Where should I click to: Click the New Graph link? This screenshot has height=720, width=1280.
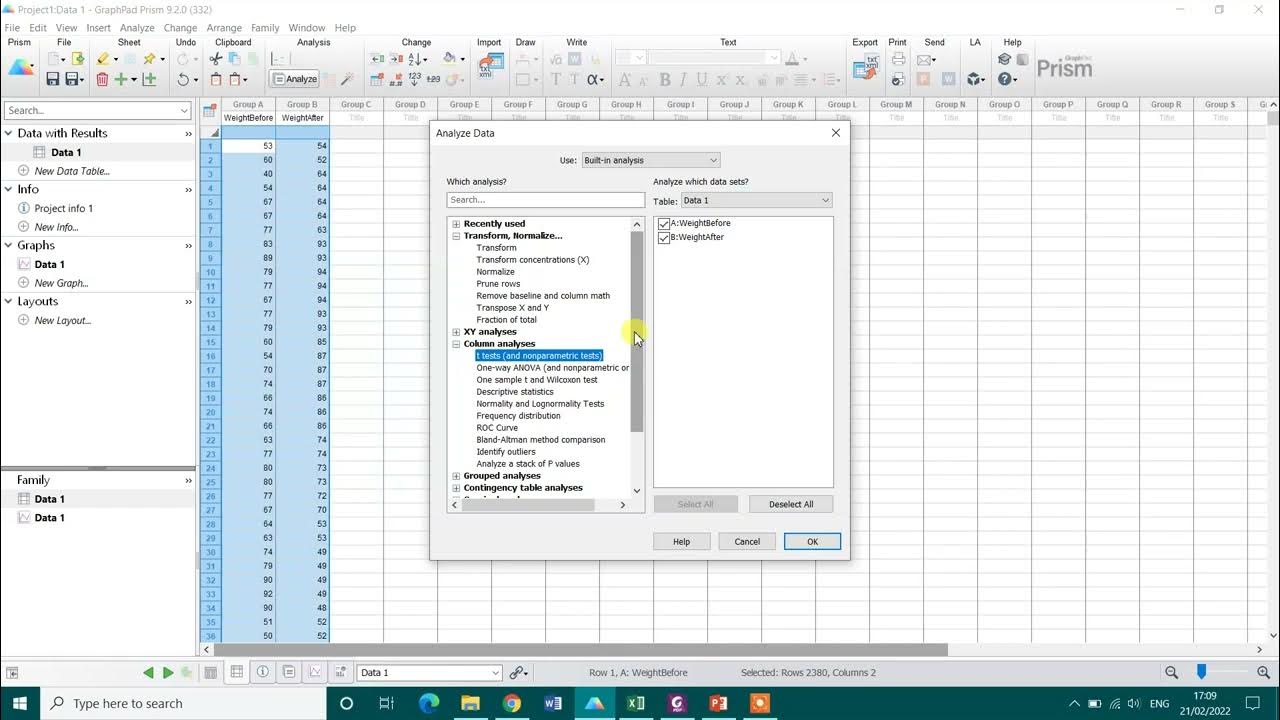coord(61,283)
